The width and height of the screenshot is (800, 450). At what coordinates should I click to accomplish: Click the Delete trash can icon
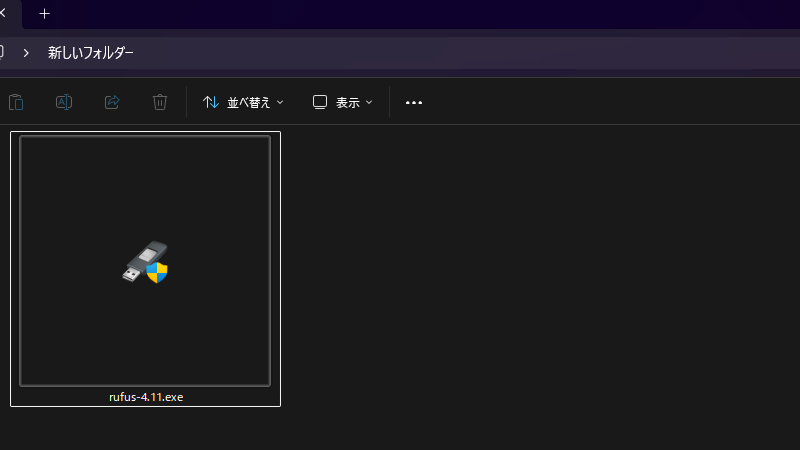click(160, 102)
